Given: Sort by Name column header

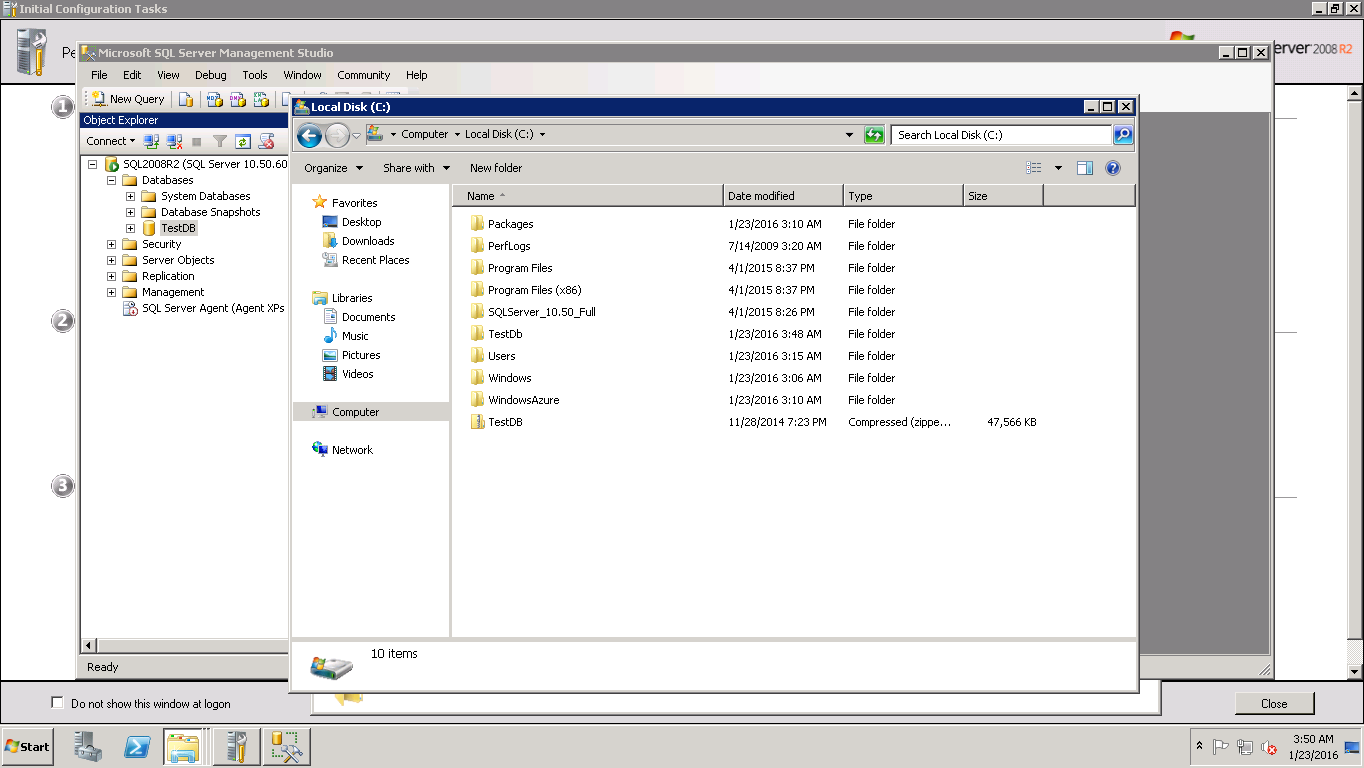Looking at the screenshot, I should [589, 196].
